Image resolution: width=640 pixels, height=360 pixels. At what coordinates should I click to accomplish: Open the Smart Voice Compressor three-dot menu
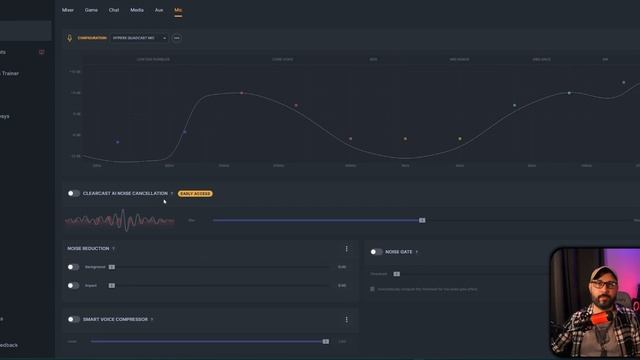coord(347,320)
